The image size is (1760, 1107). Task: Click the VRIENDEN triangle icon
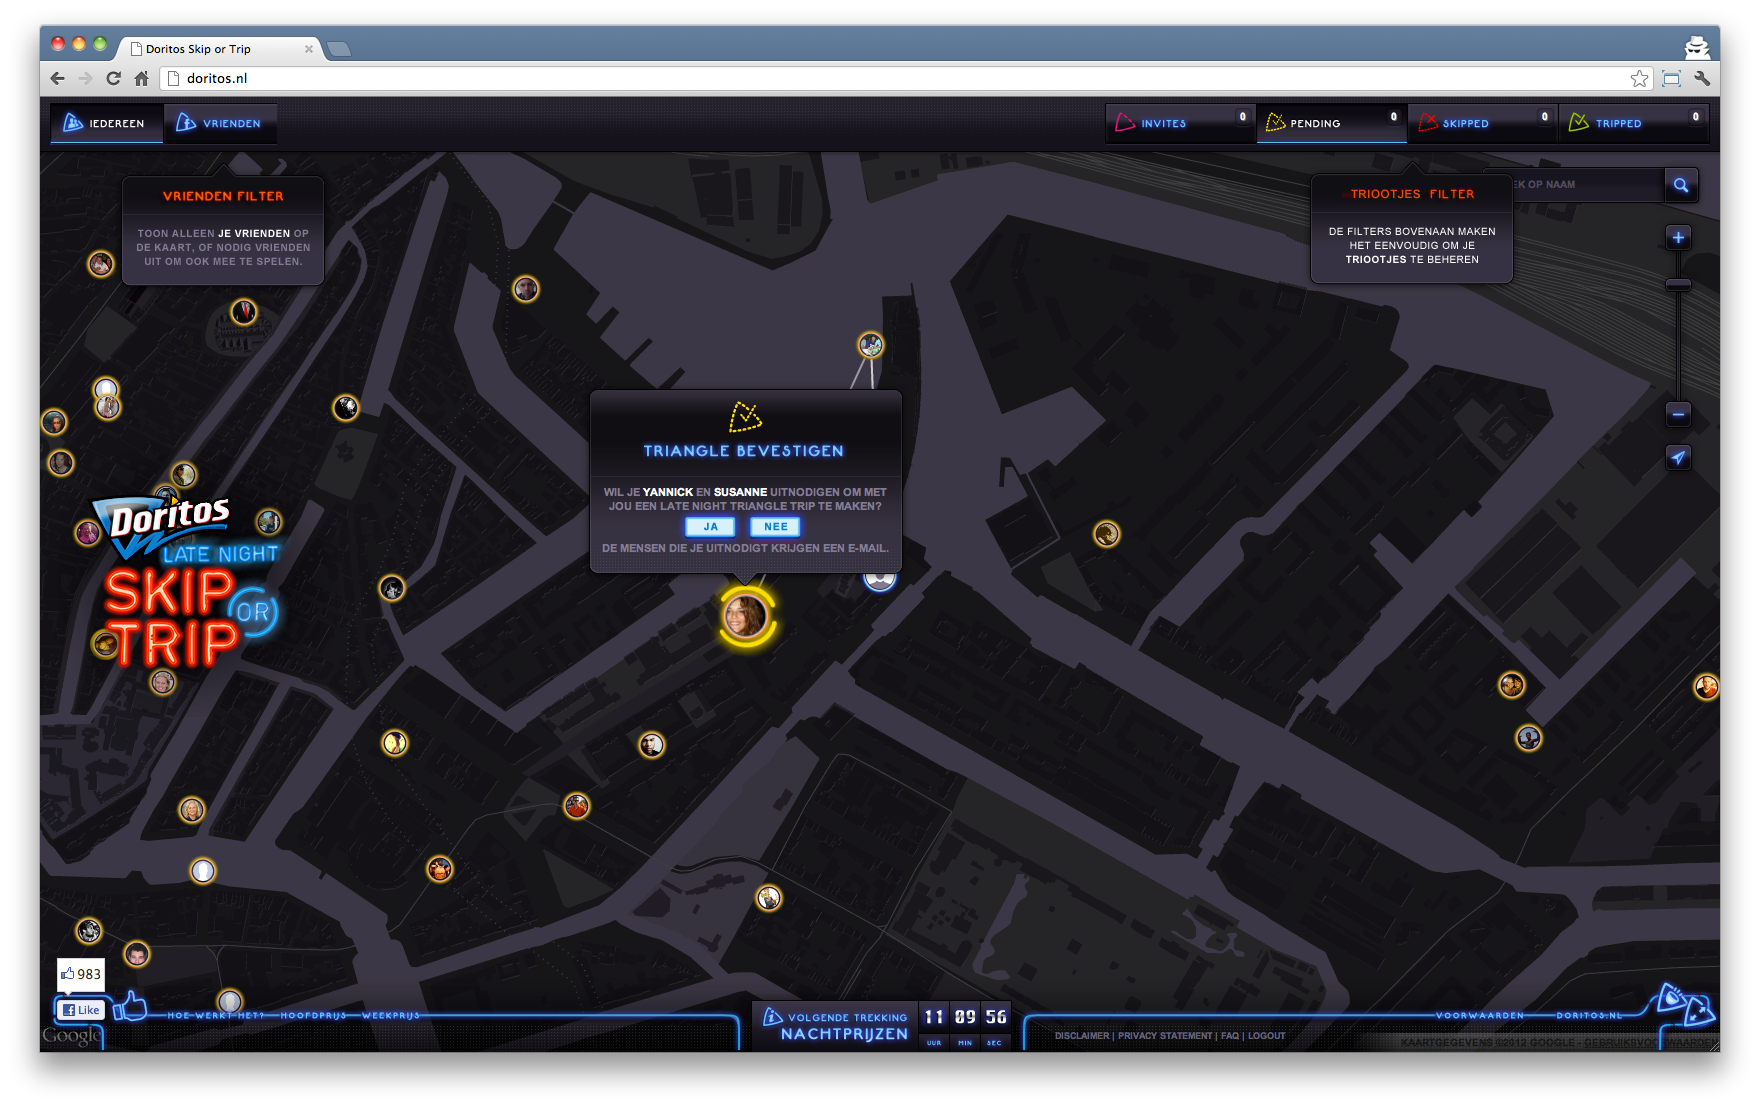click(186, 122)
